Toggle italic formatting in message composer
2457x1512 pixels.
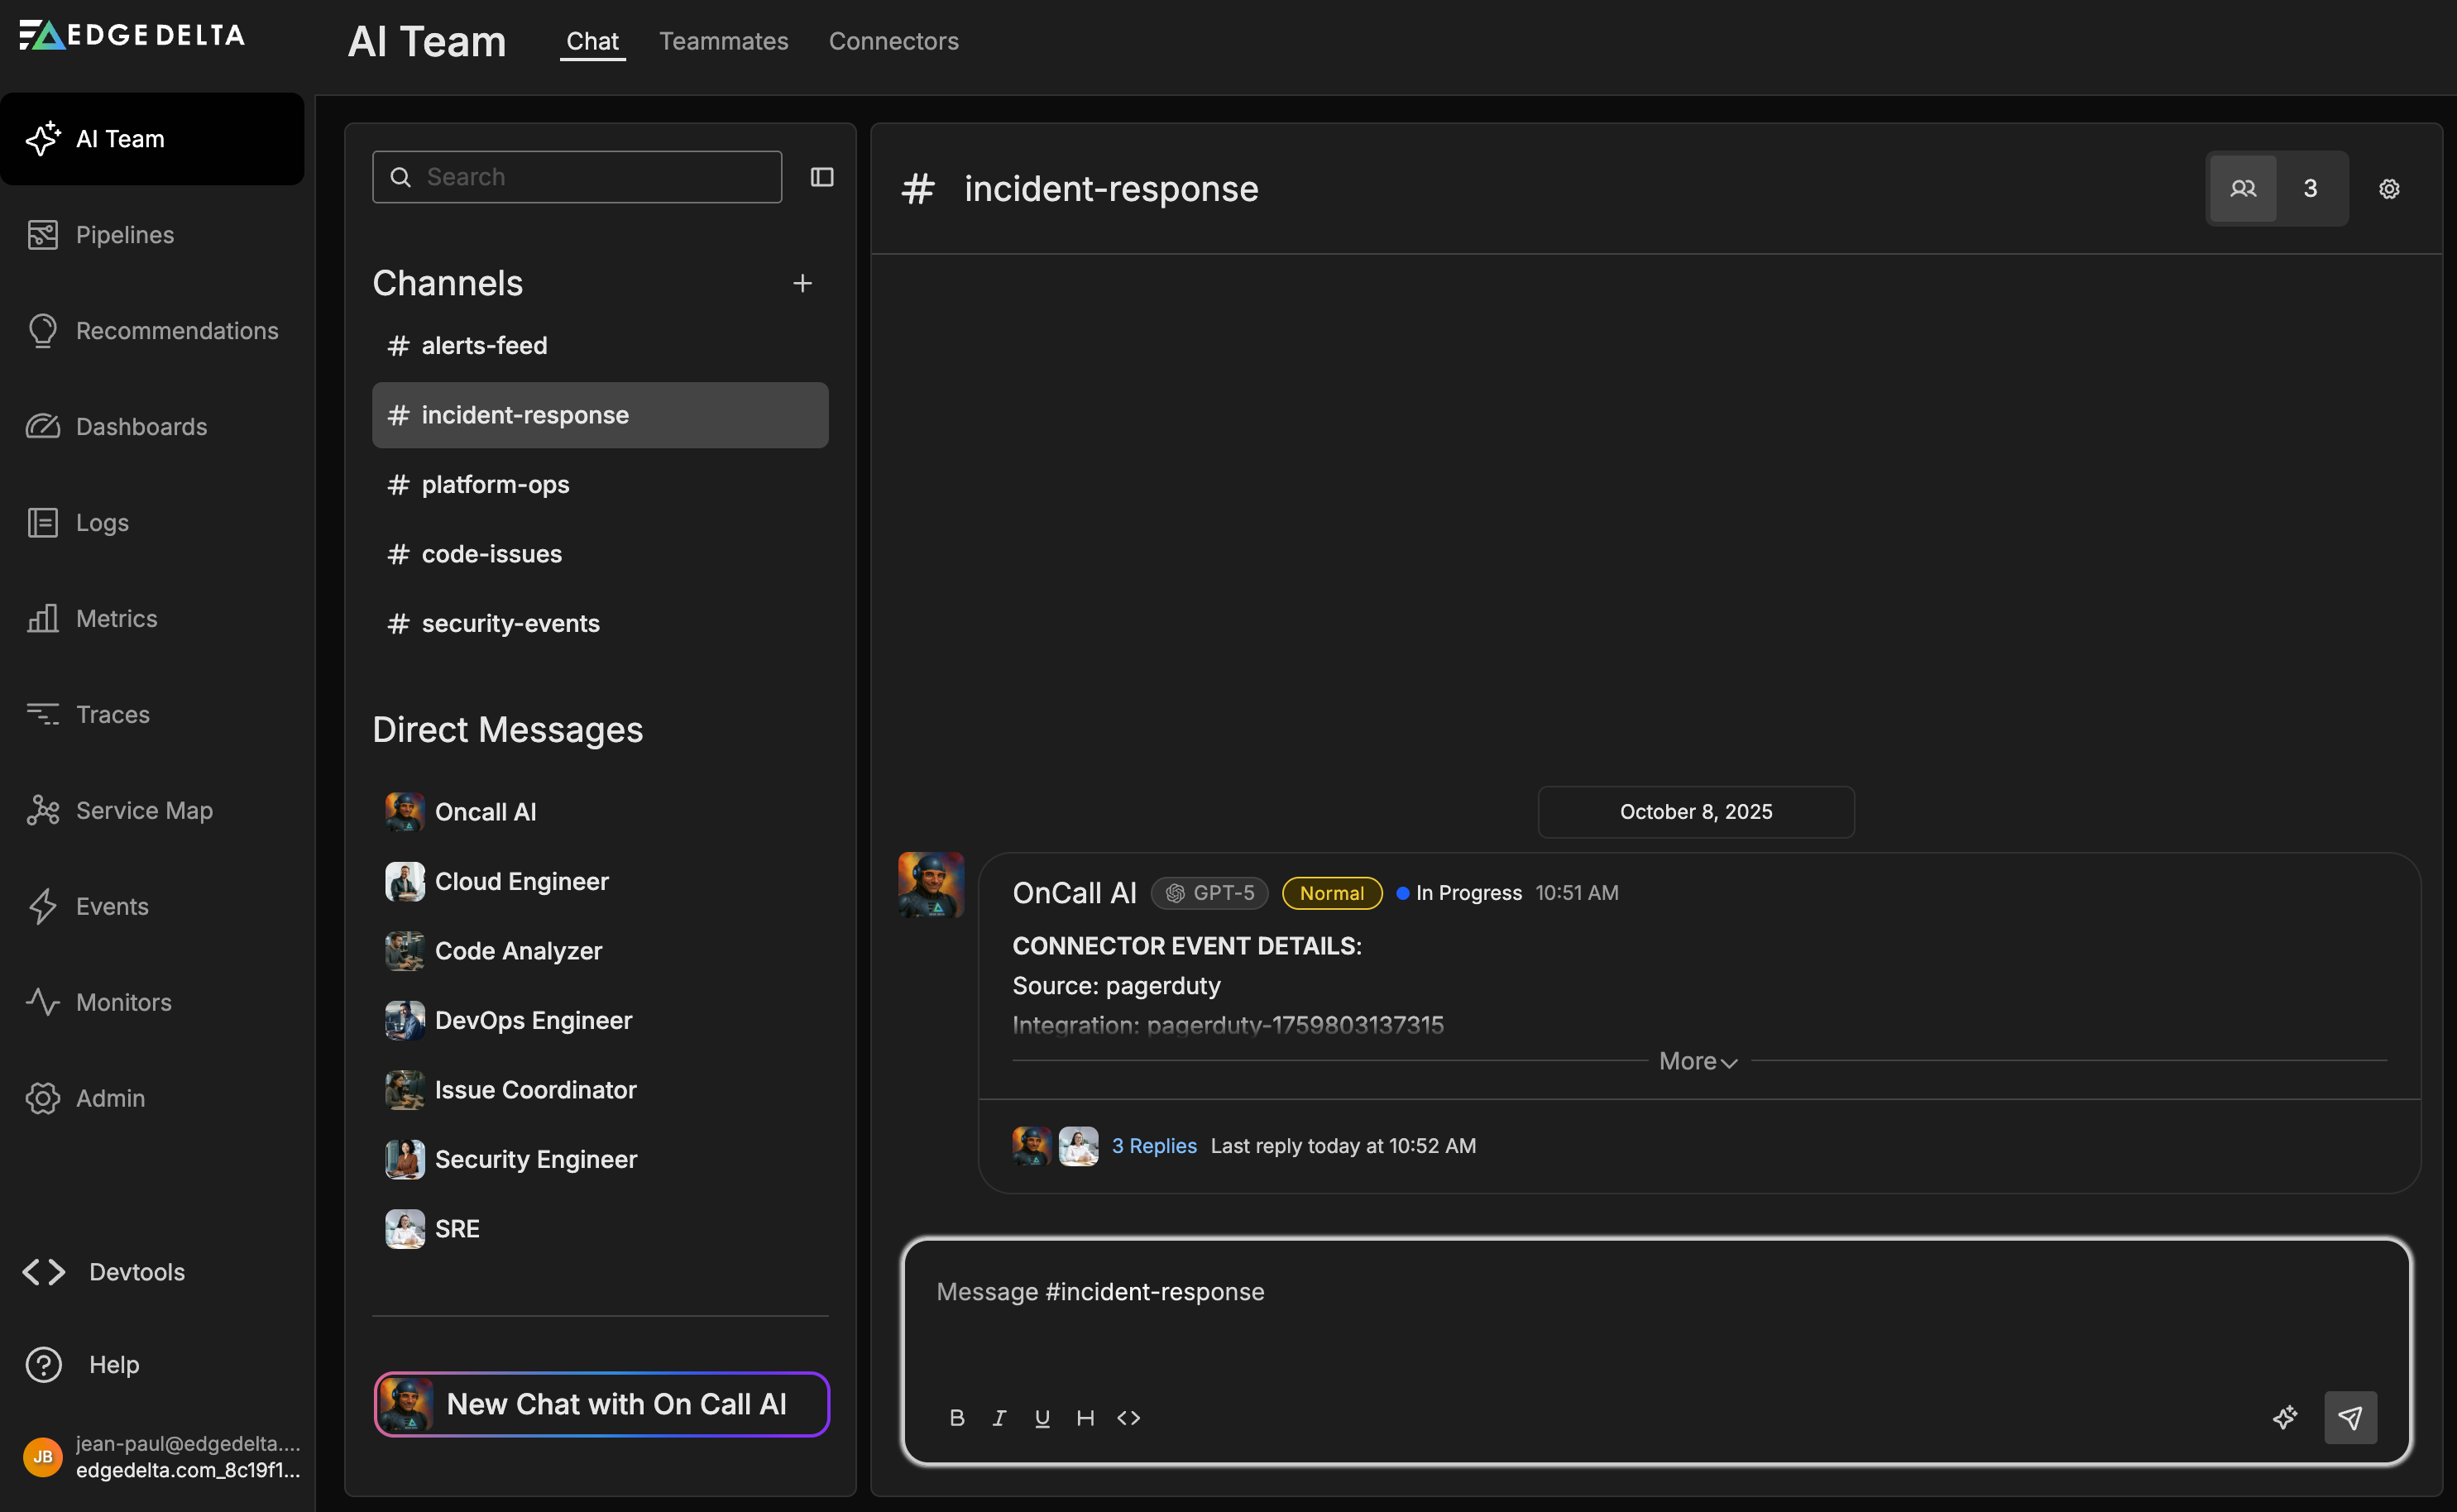(x=999, y=1418)
